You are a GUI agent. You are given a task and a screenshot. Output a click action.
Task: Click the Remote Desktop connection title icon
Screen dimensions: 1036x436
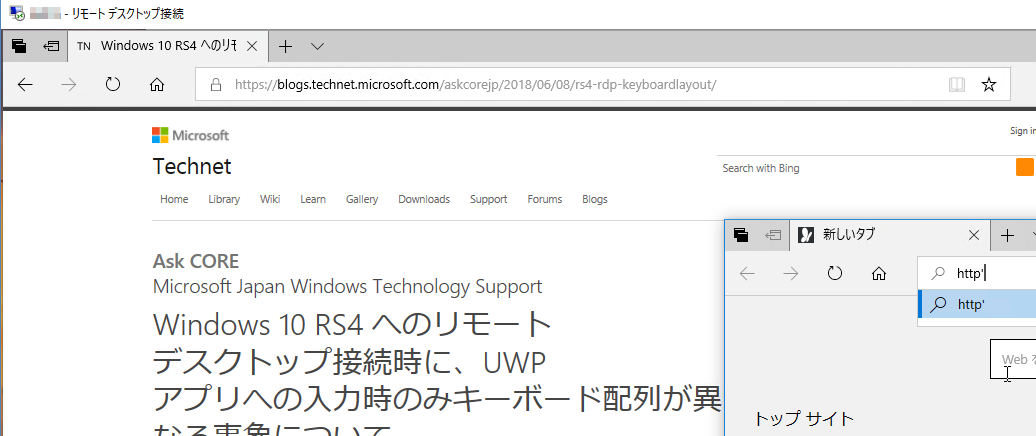[x=17, y=13]
